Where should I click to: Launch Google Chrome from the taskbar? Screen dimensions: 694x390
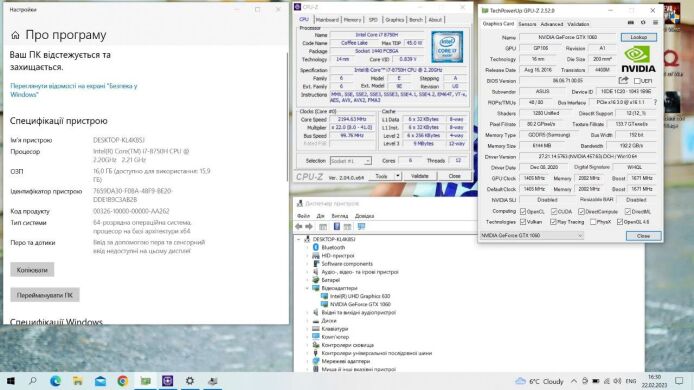pyautogui.click(x=123, y=381)
